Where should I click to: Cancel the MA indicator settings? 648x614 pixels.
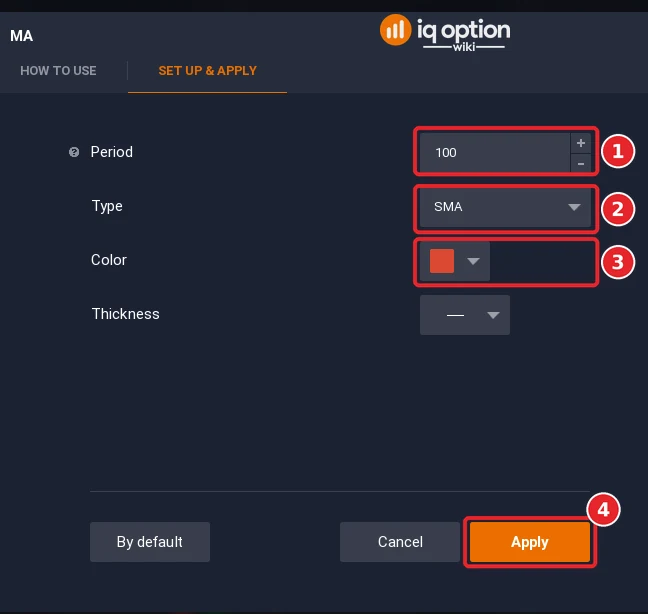(x=400, y=542)
